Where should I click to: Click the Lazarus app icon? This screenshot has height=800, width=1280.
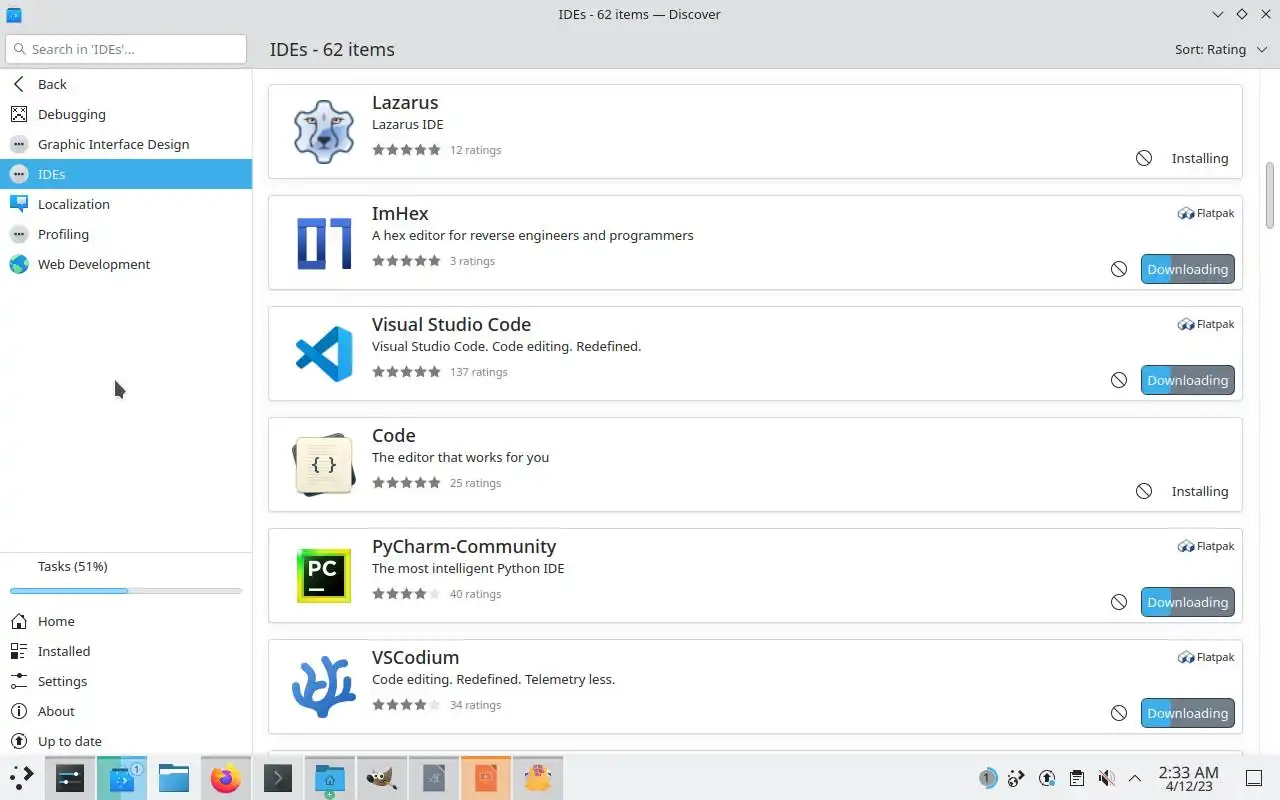pos(324,131)
